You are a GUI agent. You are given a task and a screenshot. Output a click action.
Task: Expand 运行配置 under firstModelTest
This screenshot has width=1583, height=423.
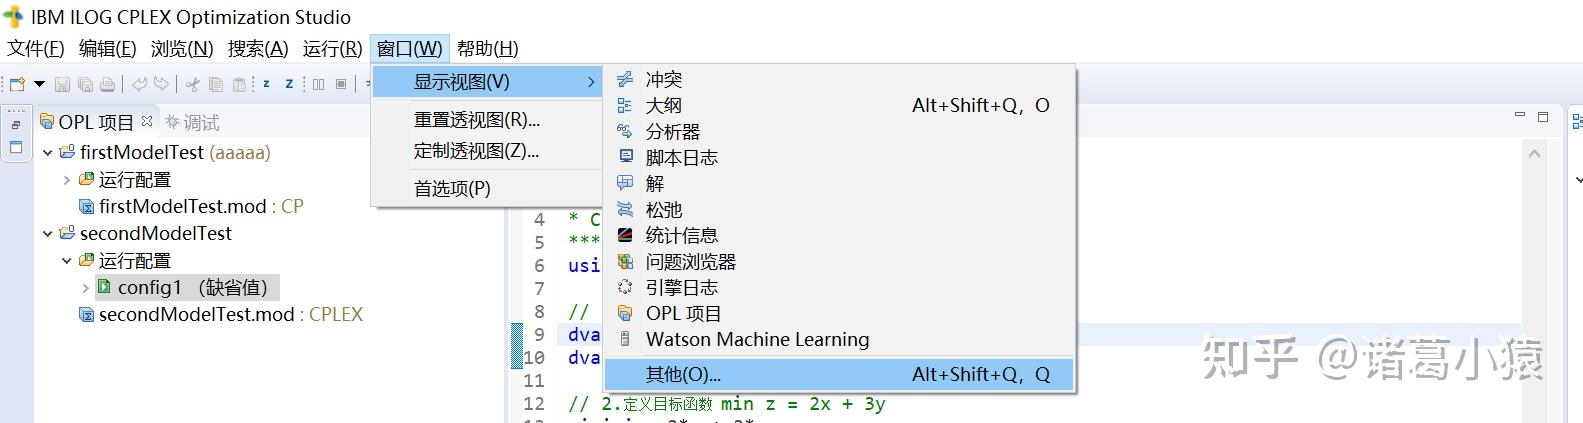(66, 180)
